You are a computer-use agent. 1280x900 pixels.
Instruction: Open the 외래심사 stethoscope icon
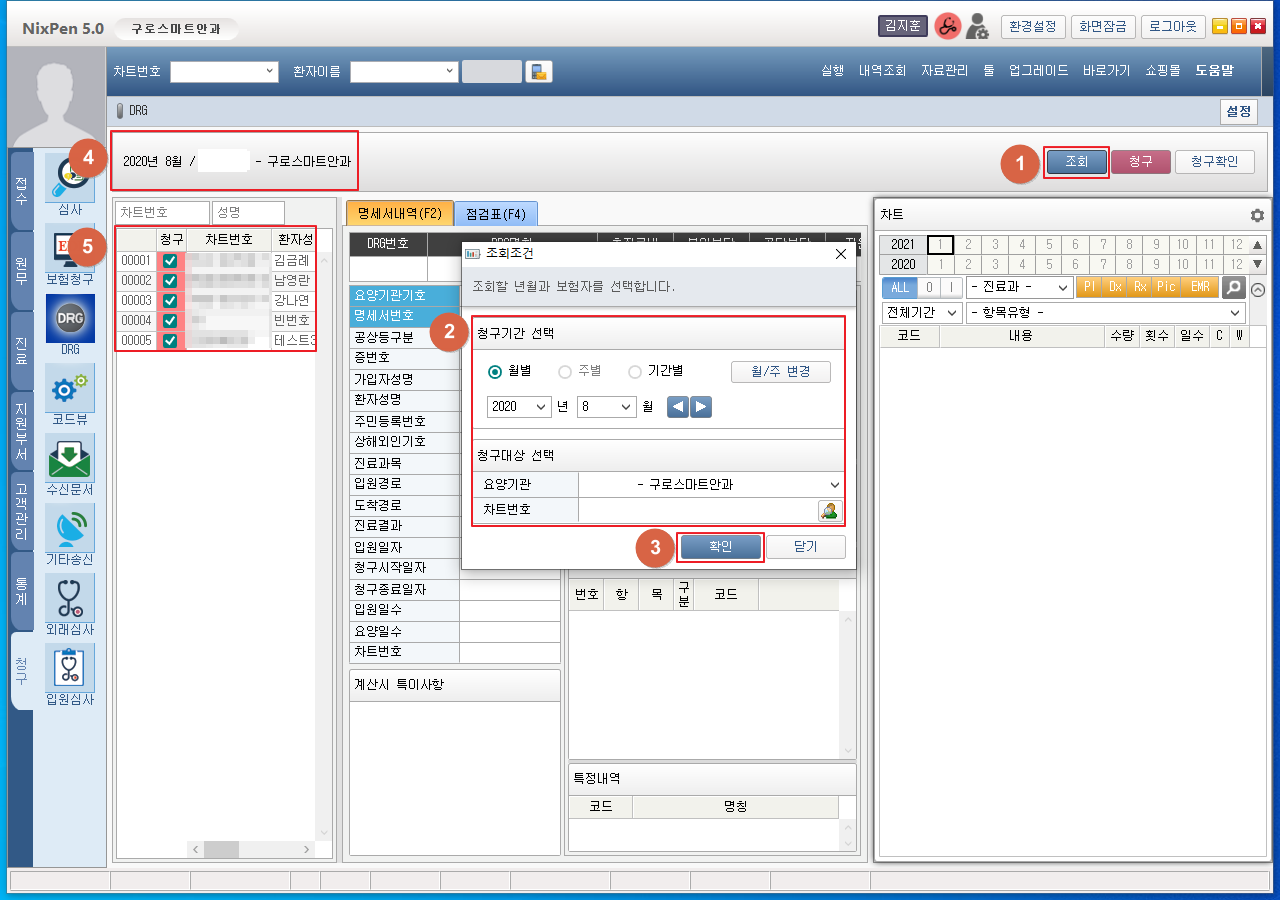pos(70,598)
